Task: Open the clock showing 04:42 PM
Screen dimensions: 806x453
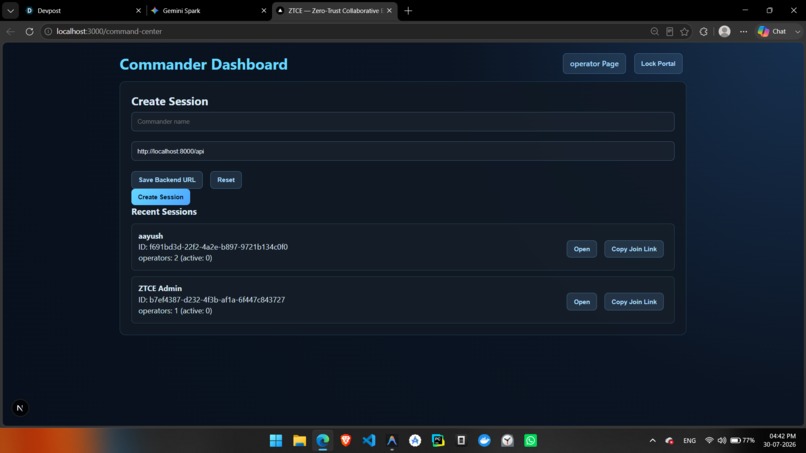Action: pos(779,440)
